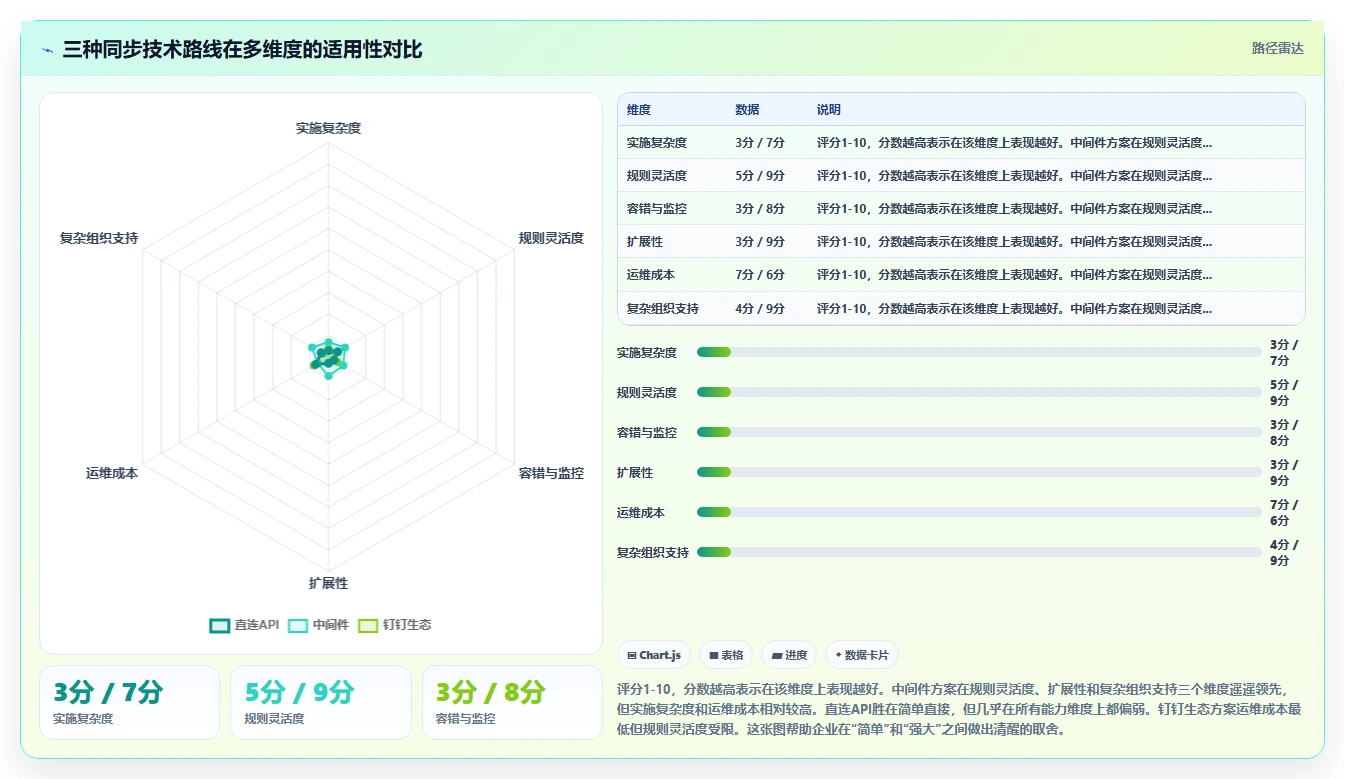Open the 5分 / 9分 规则灵活度 card
The height and width of the screenshot is (779, 1345).
point(321,702)
